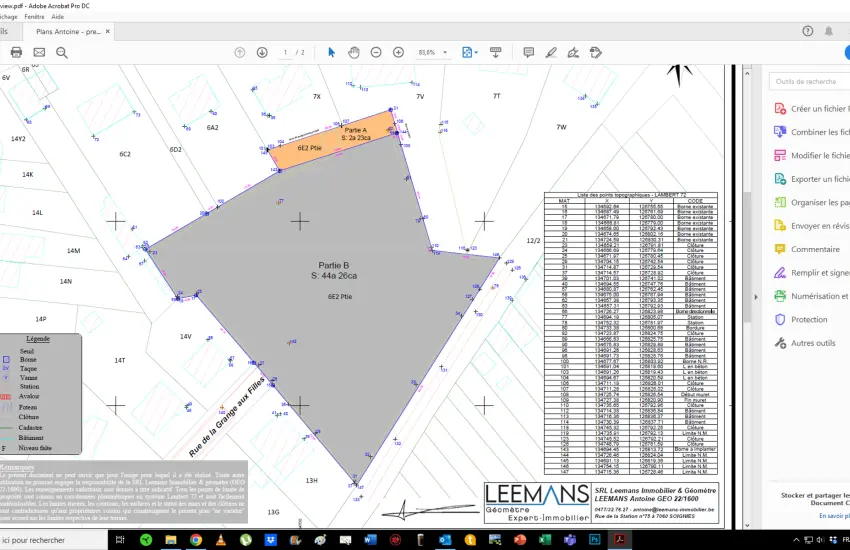The image size is (850, 550).
Task: Open the Fenêtre menu
Action: [x=34, y=17]
